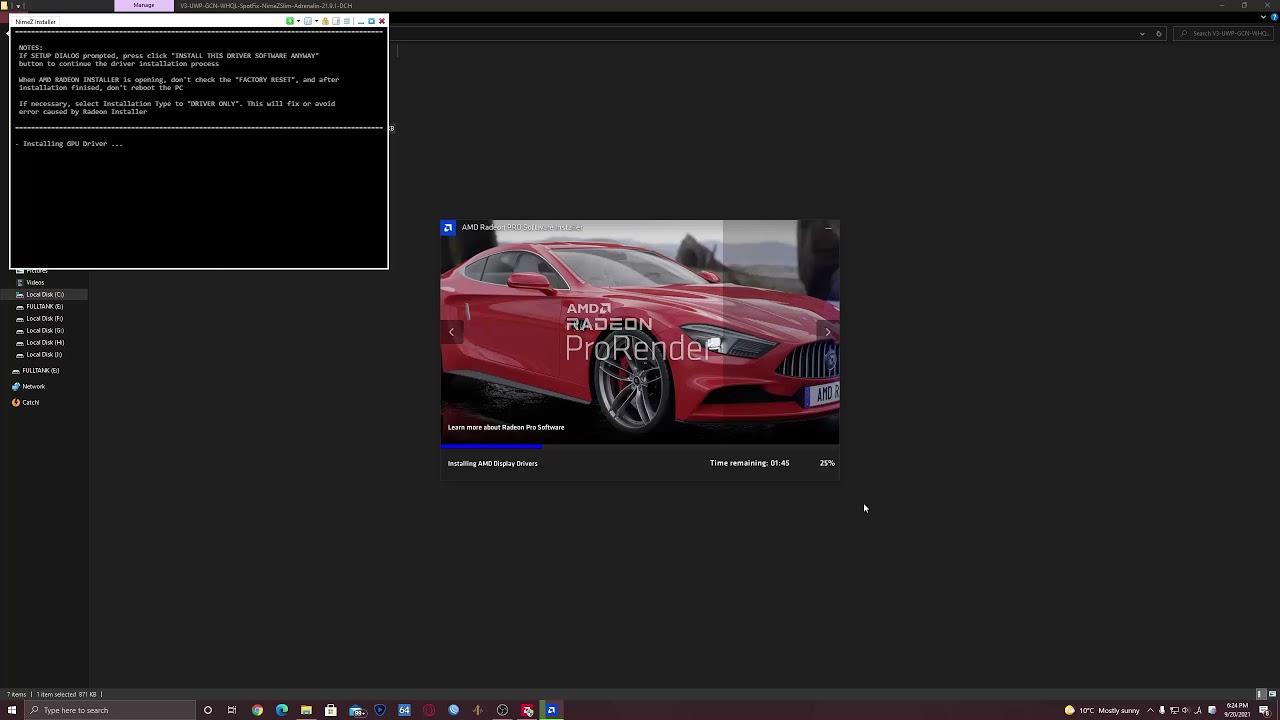Switch to details view in File Explorer

[1259, 694]
